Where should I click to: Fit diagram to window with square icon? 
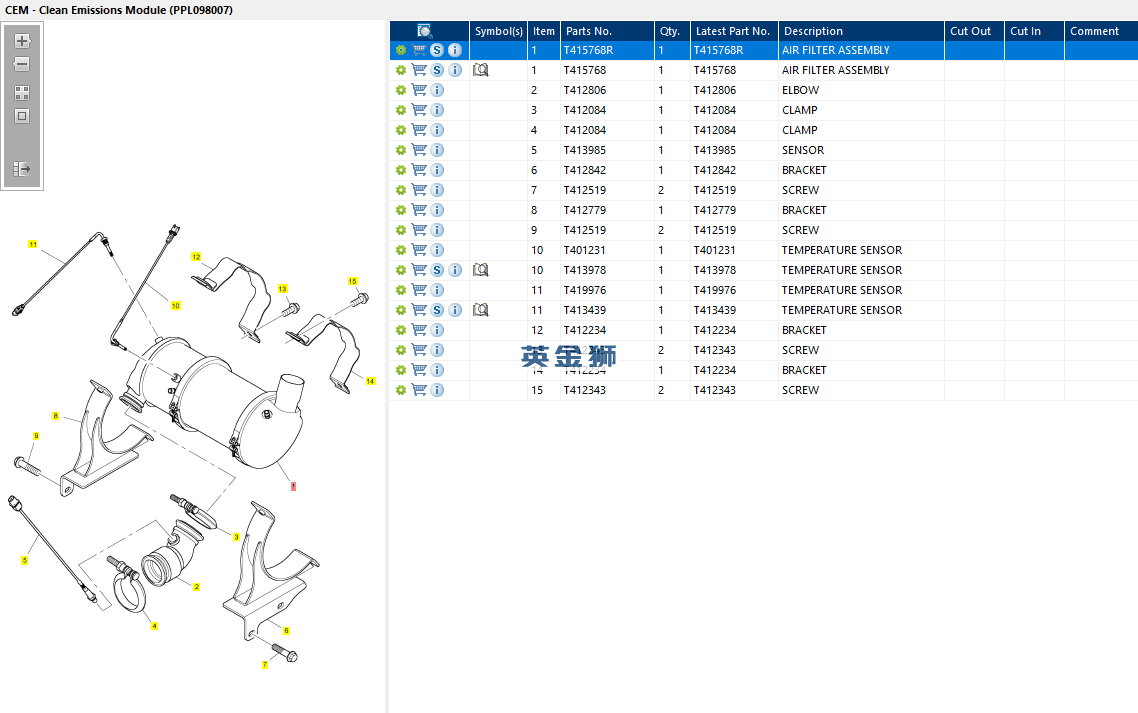tap(22, 116)
